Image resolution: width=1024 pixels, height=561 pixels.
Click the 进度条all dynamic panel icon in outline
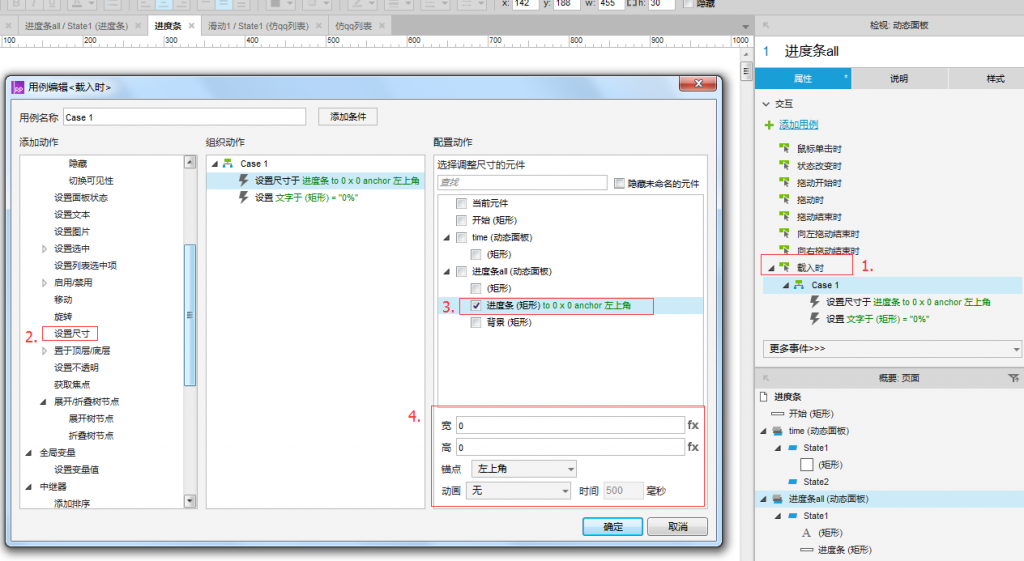pyautogui.click(x=777, y=499)
